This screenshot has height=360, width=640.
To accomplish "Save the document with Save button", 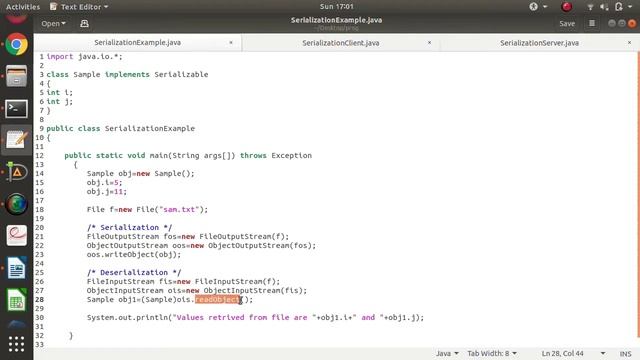I will (x=567, y=24).
